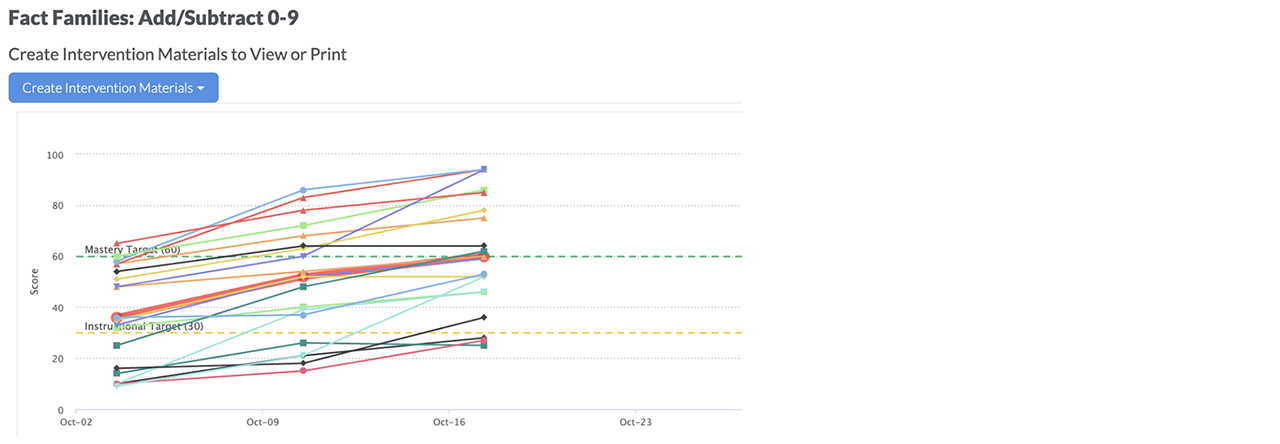Click the Mastery Target (60) line label
This screenshot has width=1280, height=444.
(x=132, y=250)
